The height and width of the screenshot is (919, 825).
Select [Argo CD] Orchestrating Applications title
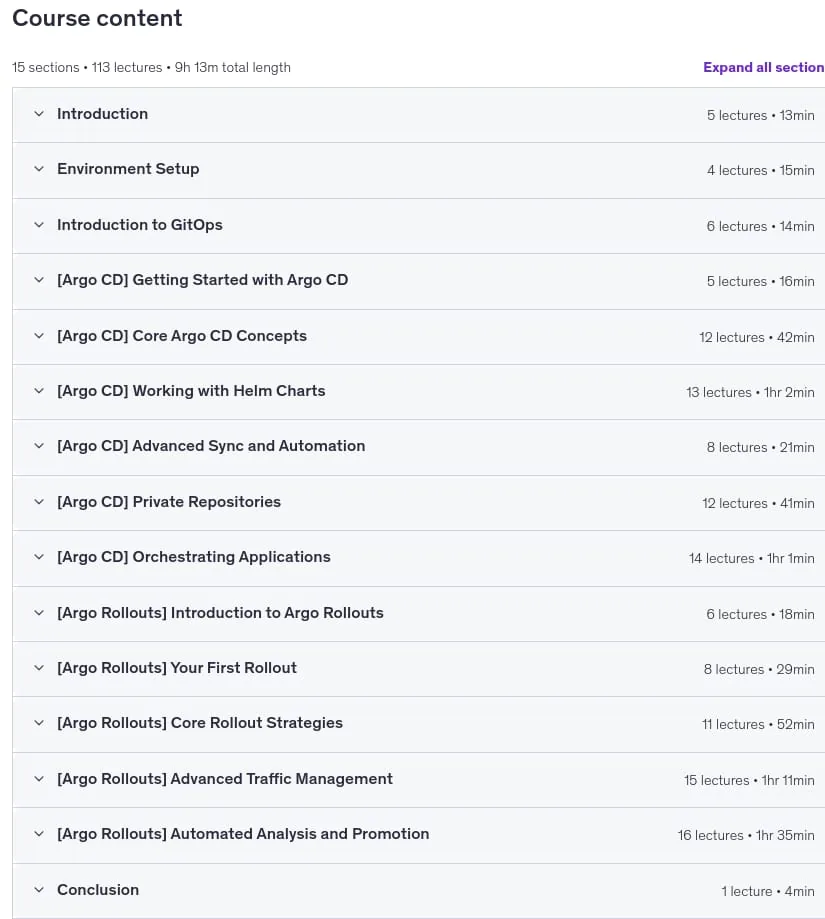point(193,557)
